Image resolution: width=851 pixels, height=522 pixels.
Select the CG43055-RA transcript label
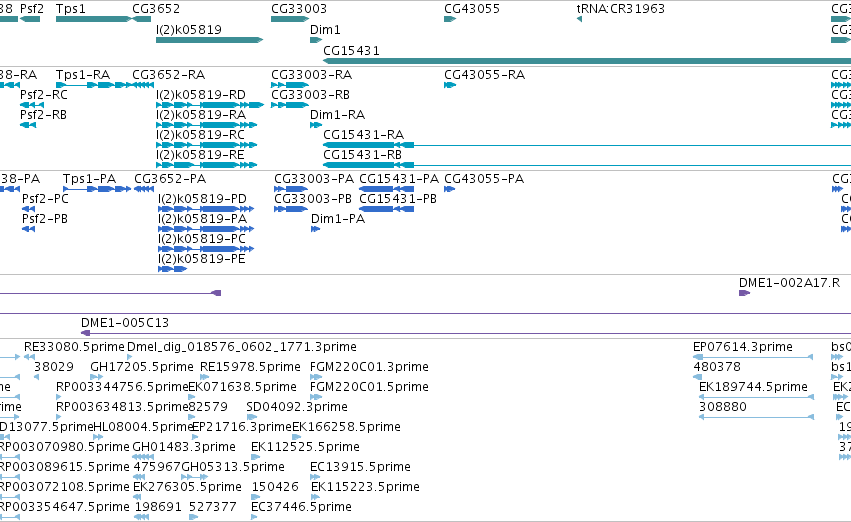(x=485, y=75)
